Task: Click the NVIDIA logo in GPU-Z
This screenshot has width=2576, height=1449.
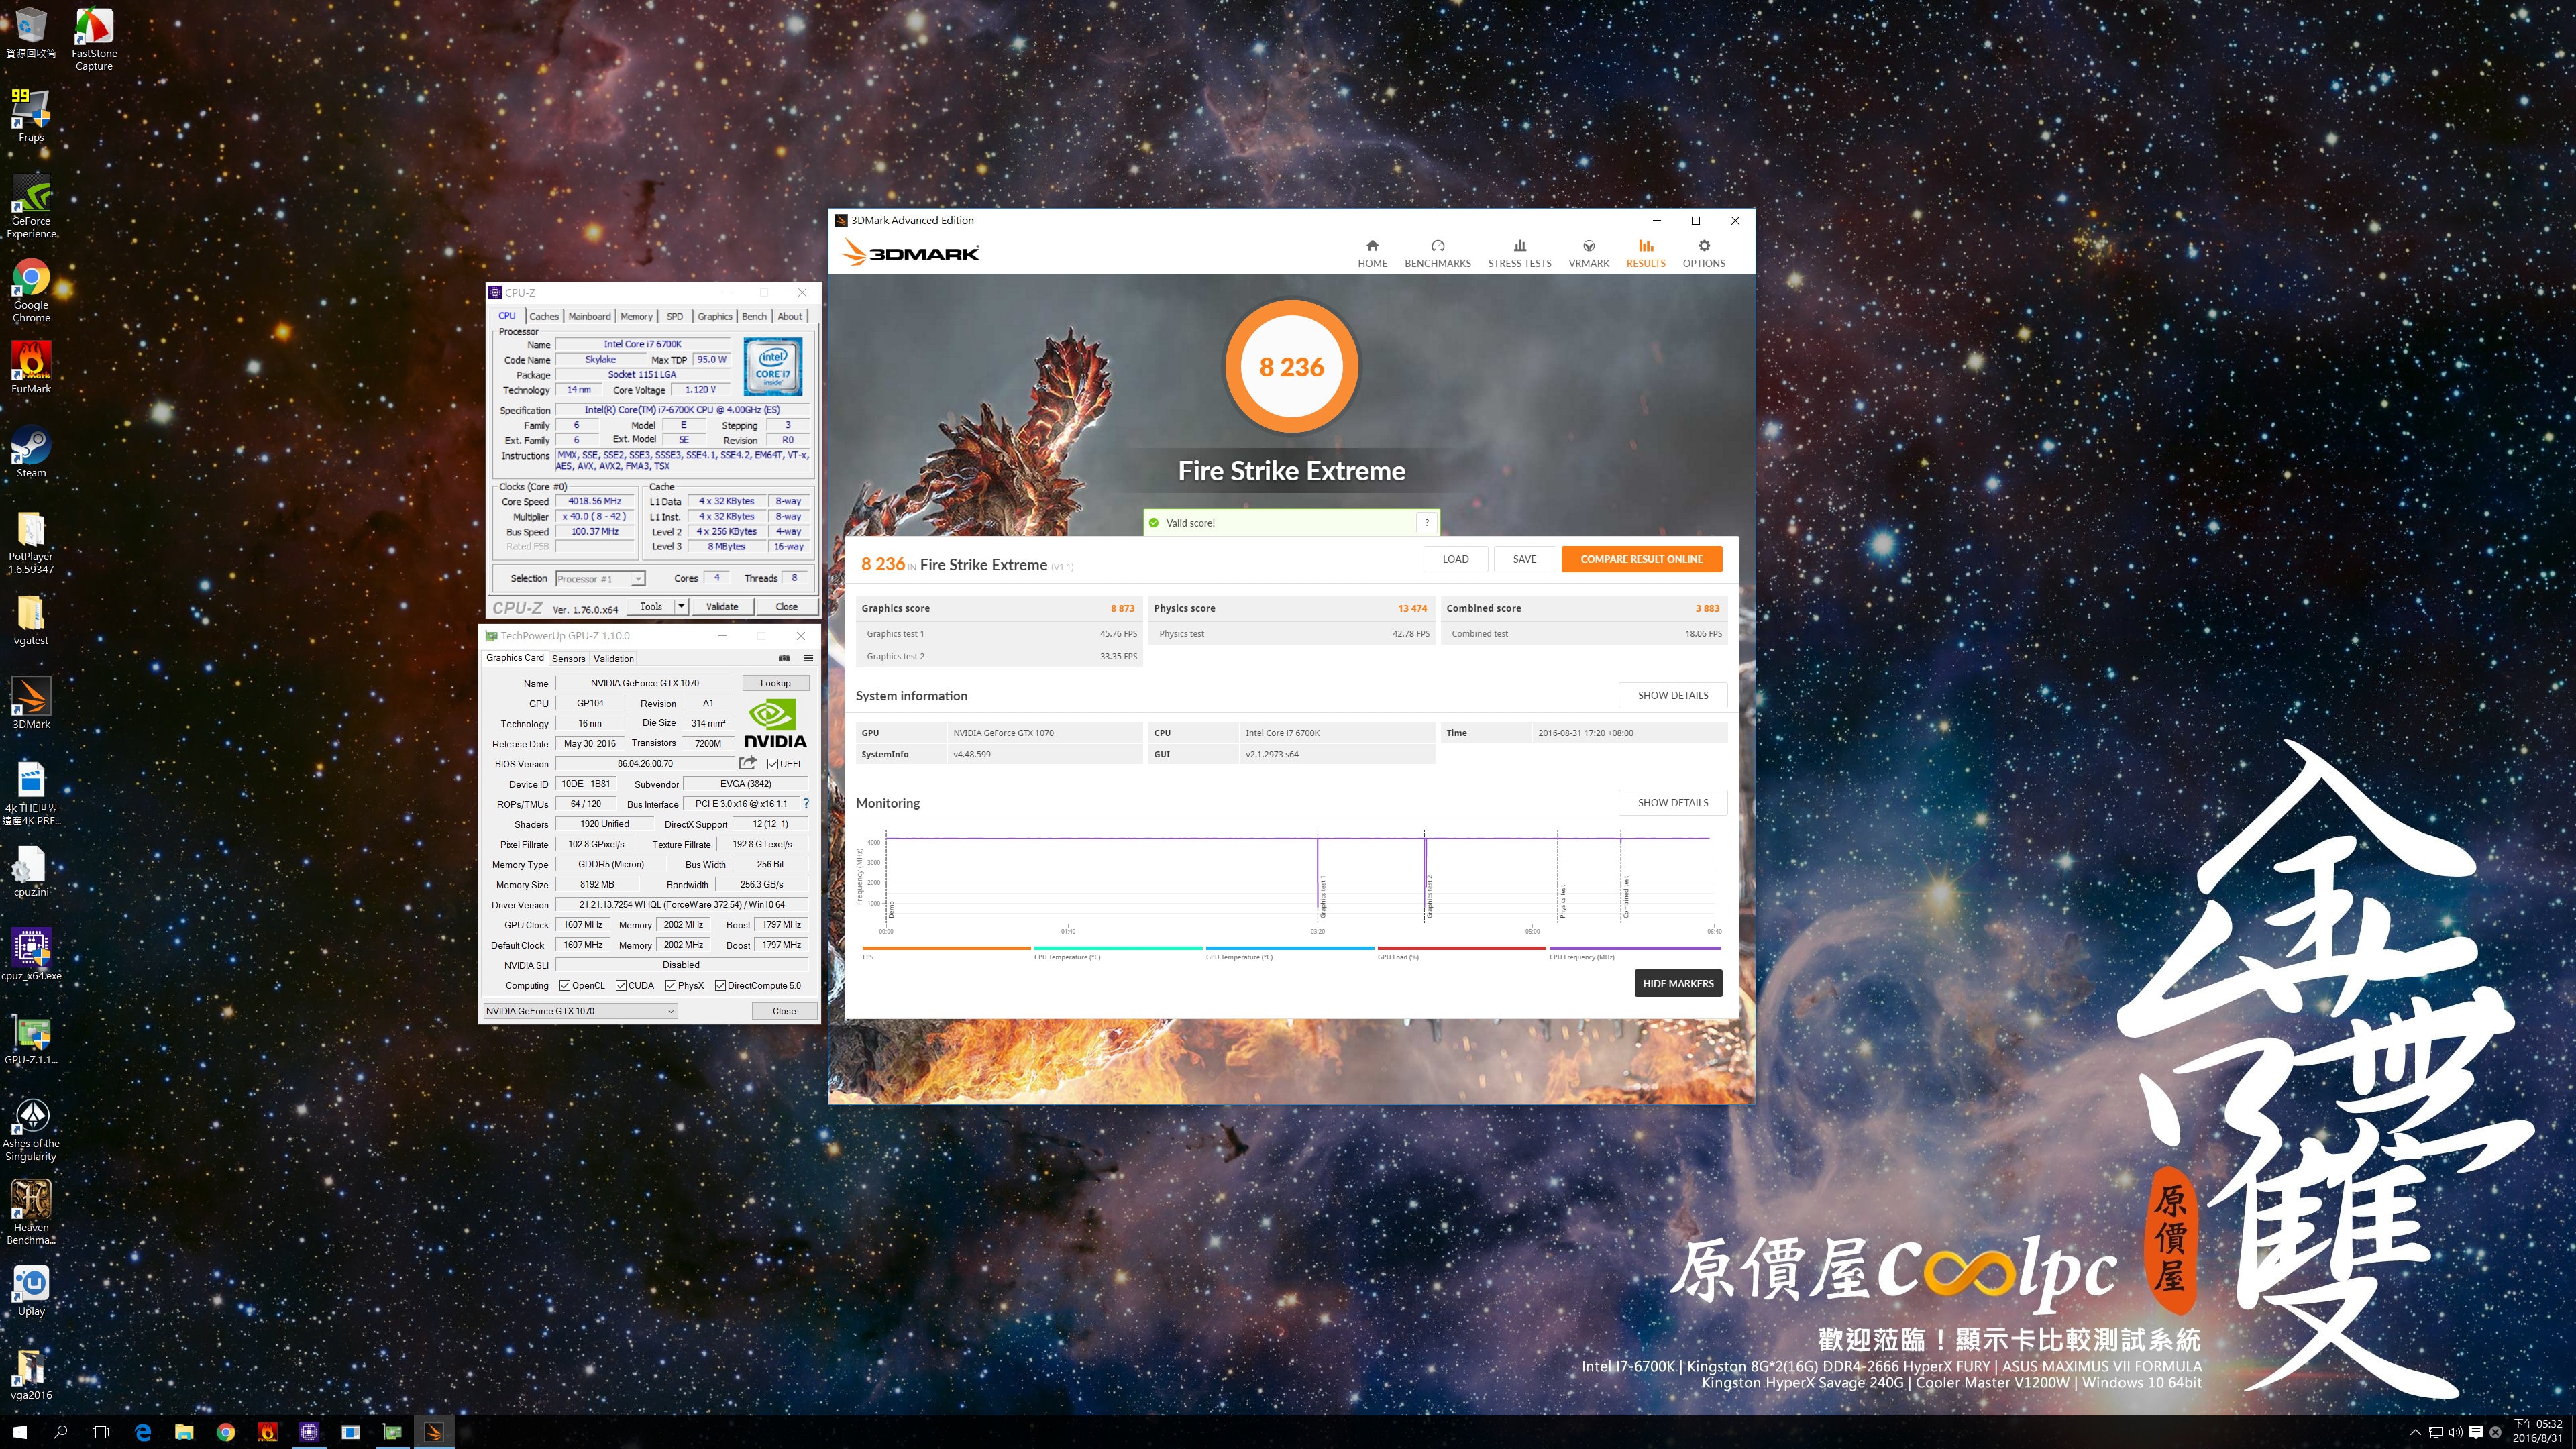Action: [774, 723]
